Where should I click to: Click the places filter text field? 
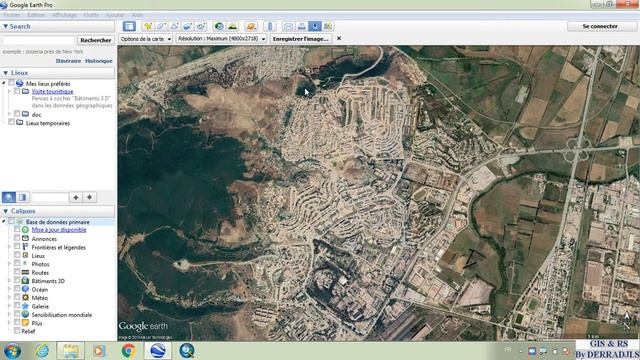[x=50, y=198]
